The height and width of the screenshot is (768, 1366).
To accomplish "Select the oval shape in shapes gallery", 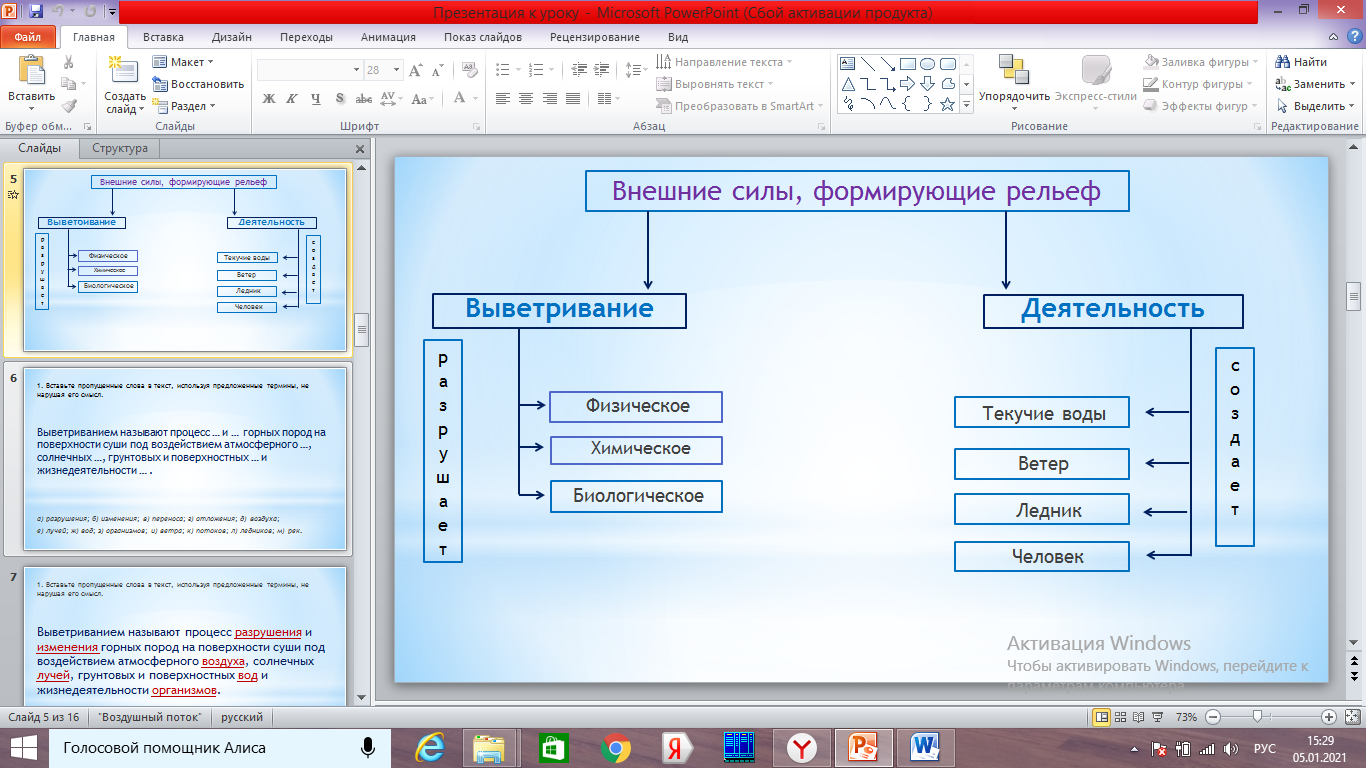I will point(927,64).
